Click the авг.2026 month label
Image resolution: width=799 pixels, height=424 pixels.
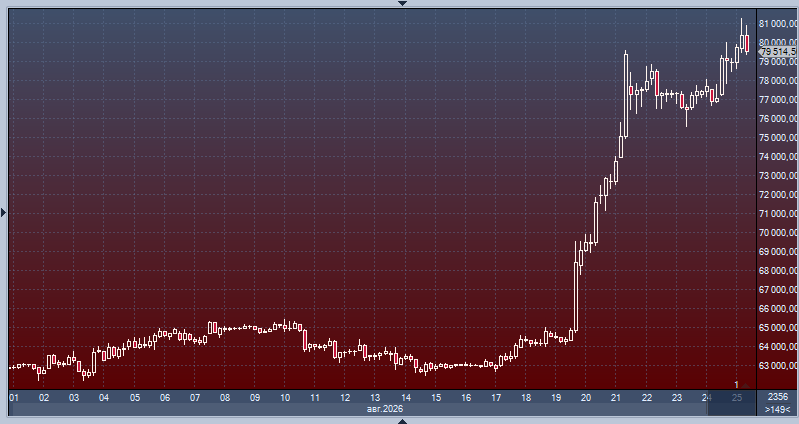(385, 409)
